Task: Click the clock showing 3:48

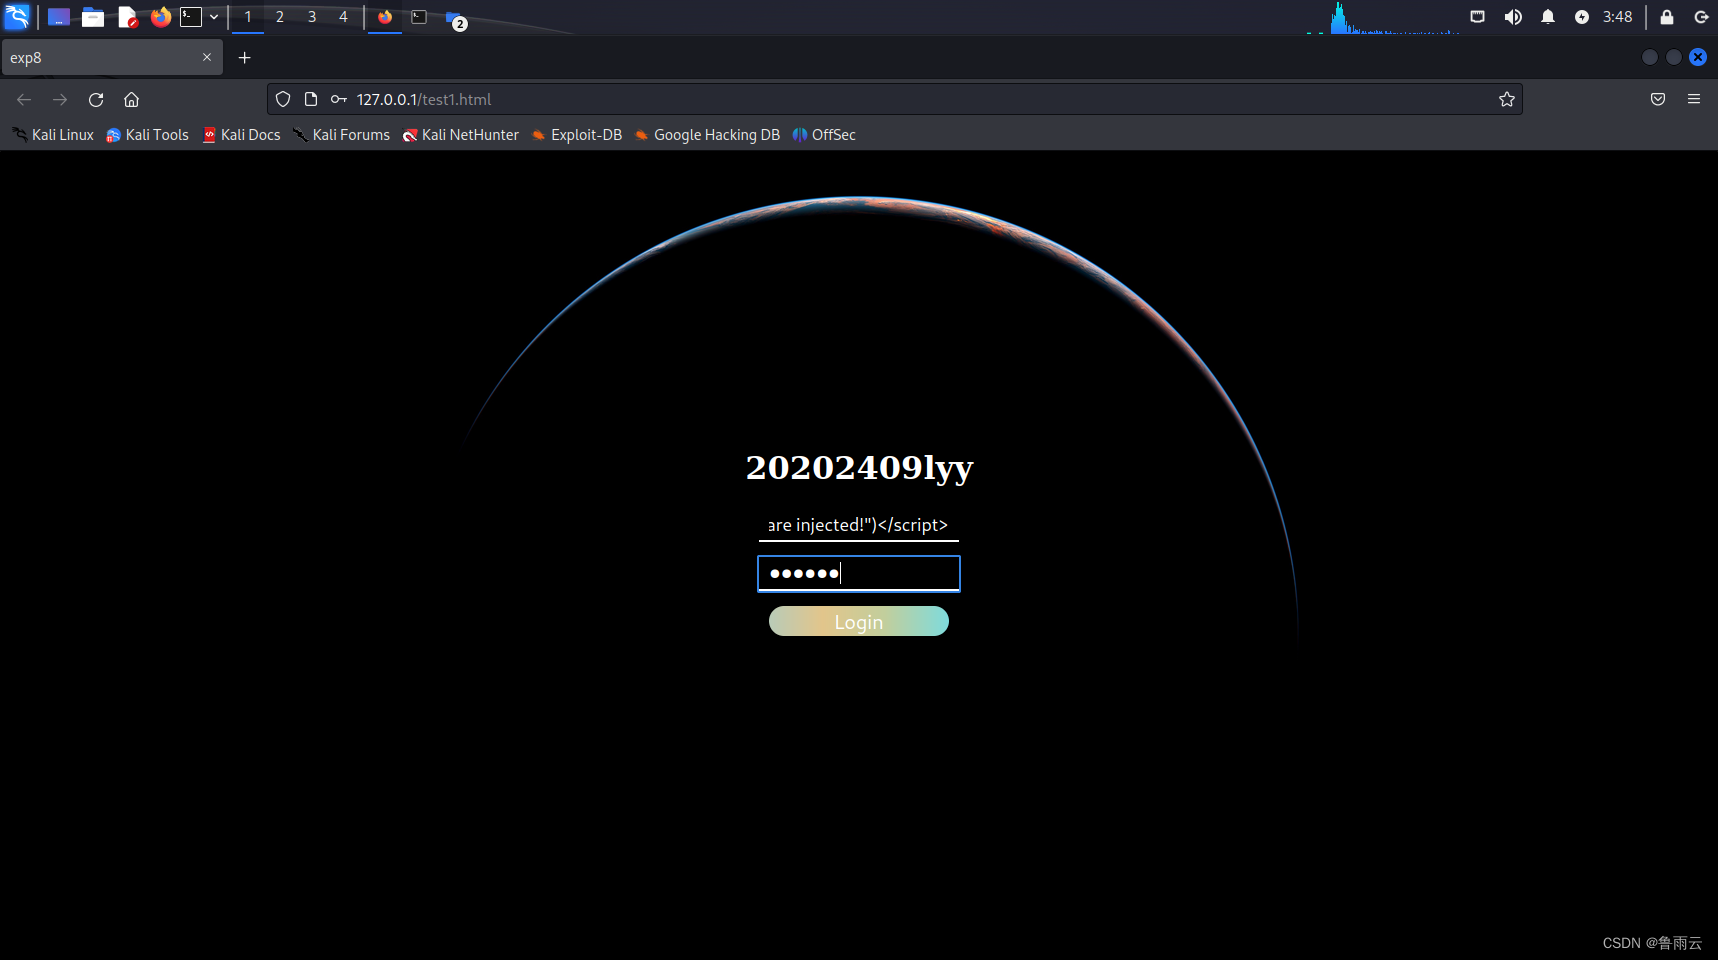Action: (1617, 17)
